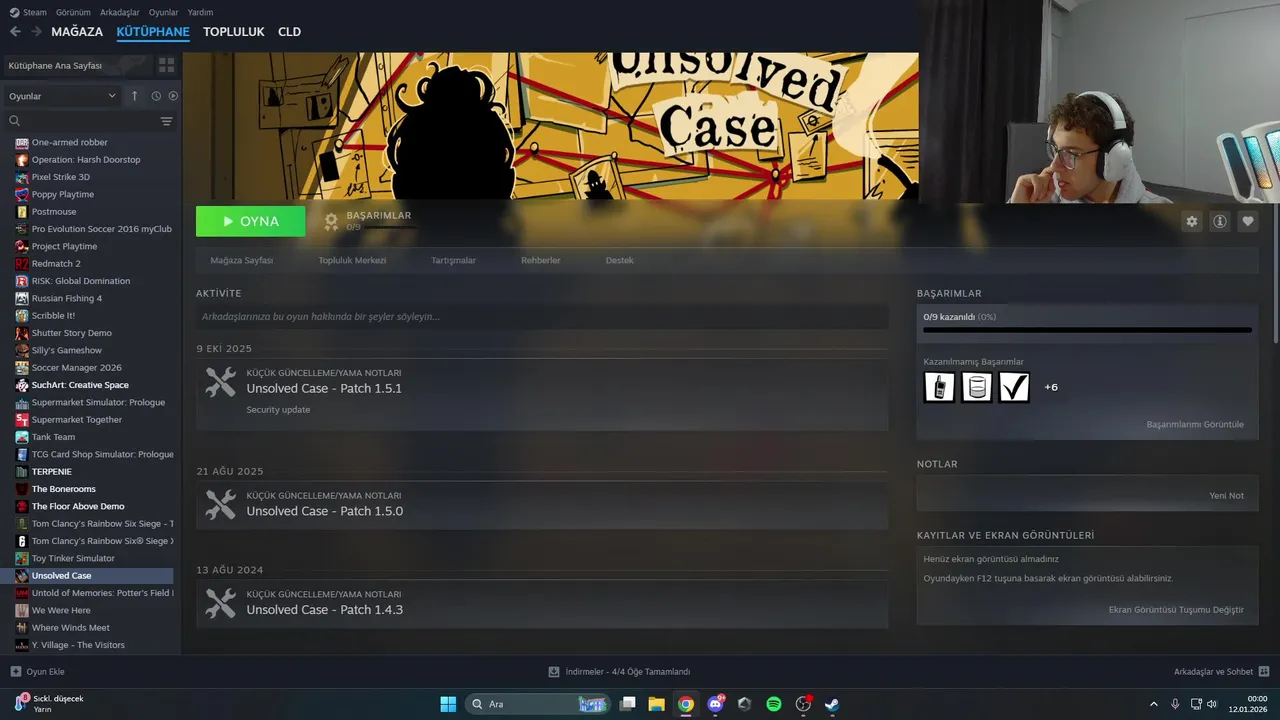Click the checkmark achievement icon

[x=1014, y=387]
